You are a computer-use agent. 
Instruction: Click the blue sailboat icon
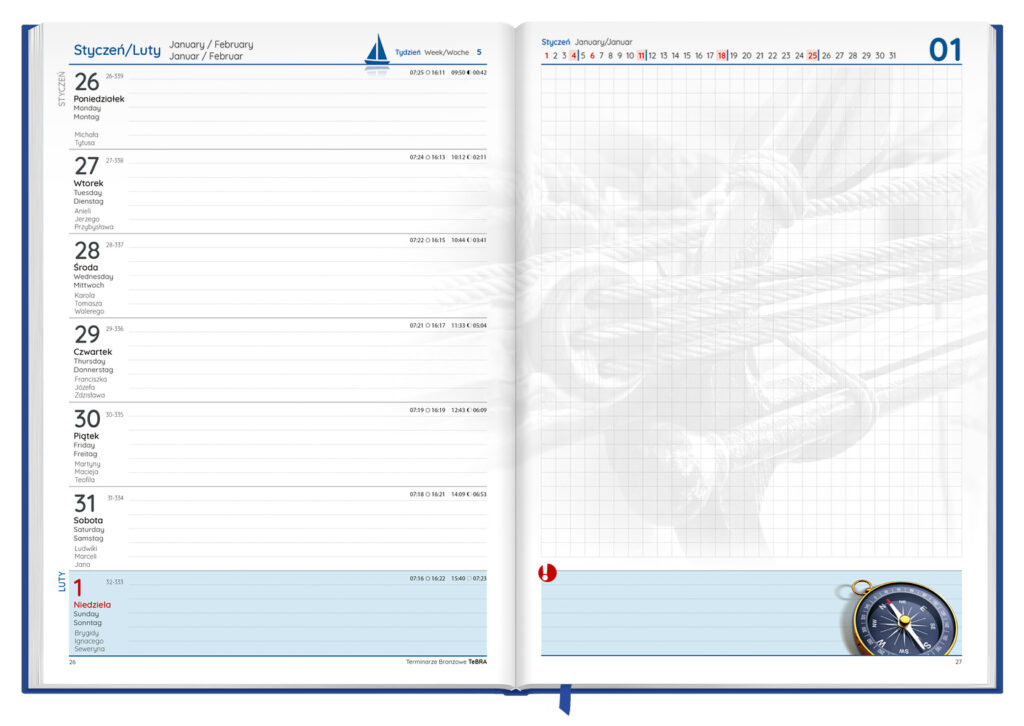377,50
